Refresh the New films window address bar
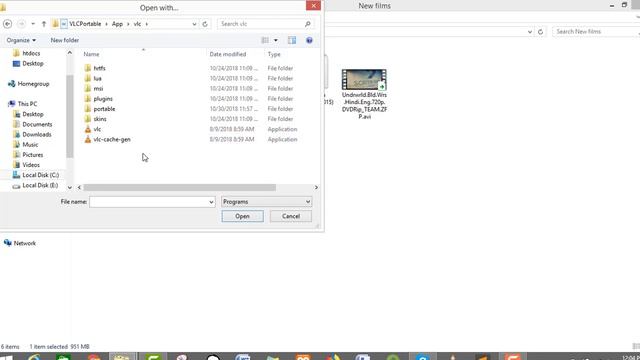This screenshot has height=360, width=640. (x=540, y=31)
